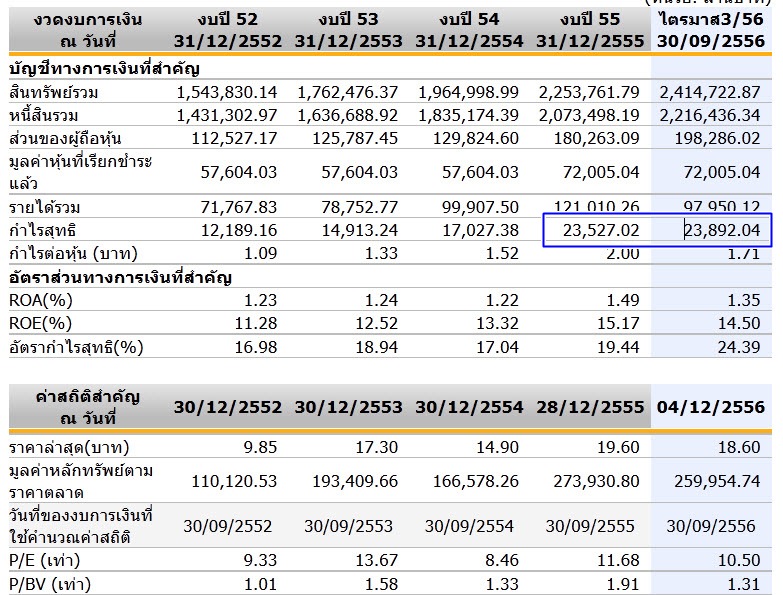Click the ราคาล่าสุด(บาท) row label
This screenshot has height=595, width=783.
69,447
